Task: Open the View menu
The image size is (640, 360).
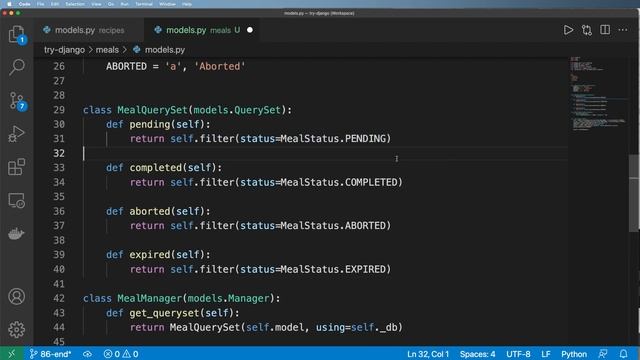Action: (96, 4)
